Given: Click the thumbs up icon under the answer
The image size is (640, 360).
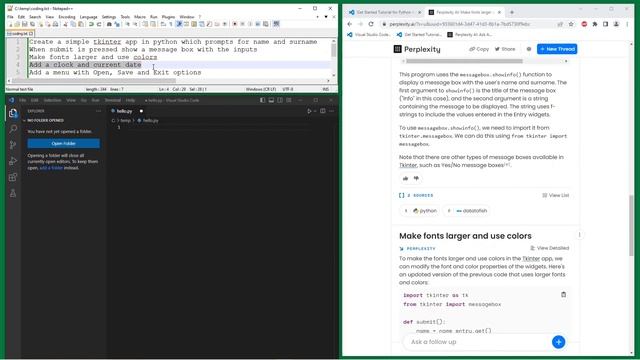Looking at the screenshot, I should point(405,178).
